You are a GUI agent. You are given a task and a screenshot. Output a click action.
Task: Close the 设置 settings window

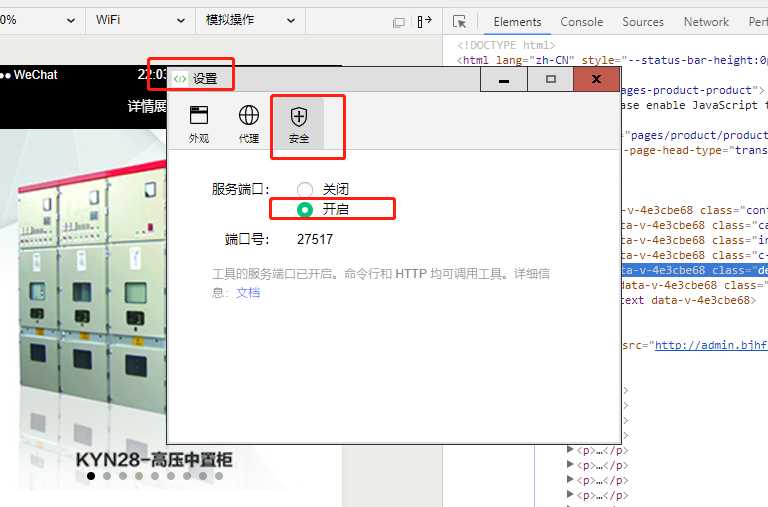click(596, 79)
